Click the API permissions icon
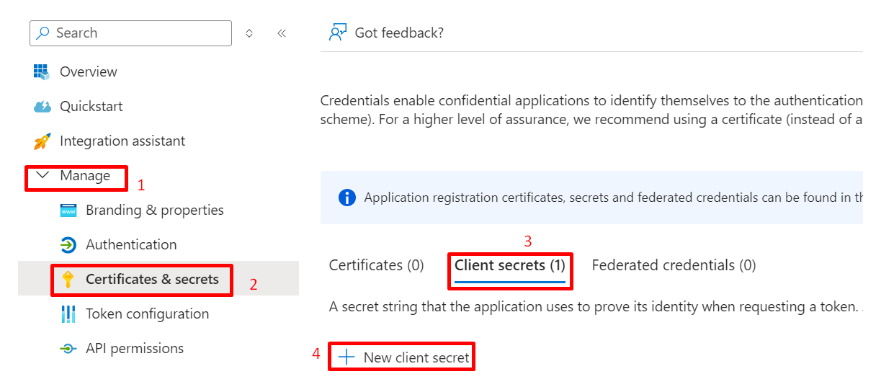Image resolution: width=893 pixels, height=382 pixels. pyautogui.click(x=68, y=348)
